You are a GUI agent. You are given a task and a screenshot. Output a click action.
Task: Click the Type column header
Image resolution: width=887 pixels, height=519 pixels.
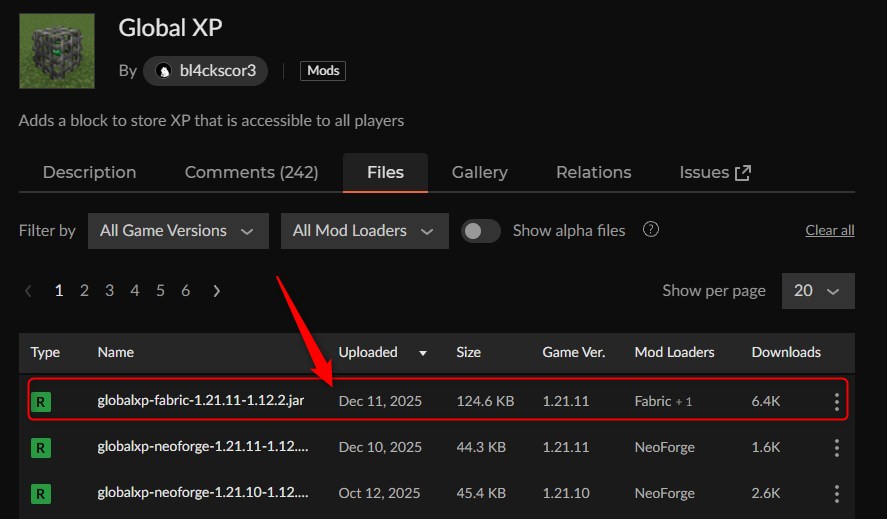45,353
